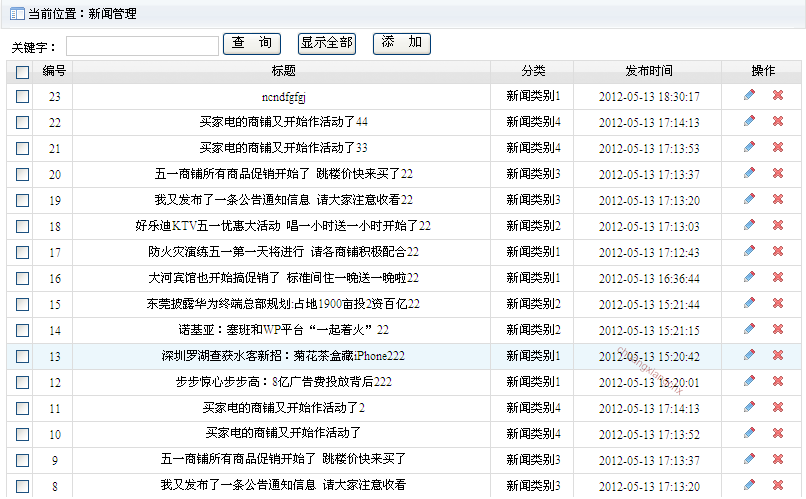Click title 深圳罗湖查获水客新招：菊花茶盒藏iPhone222
The width and height of the screenshot is (806, 499).
point(283,356)
